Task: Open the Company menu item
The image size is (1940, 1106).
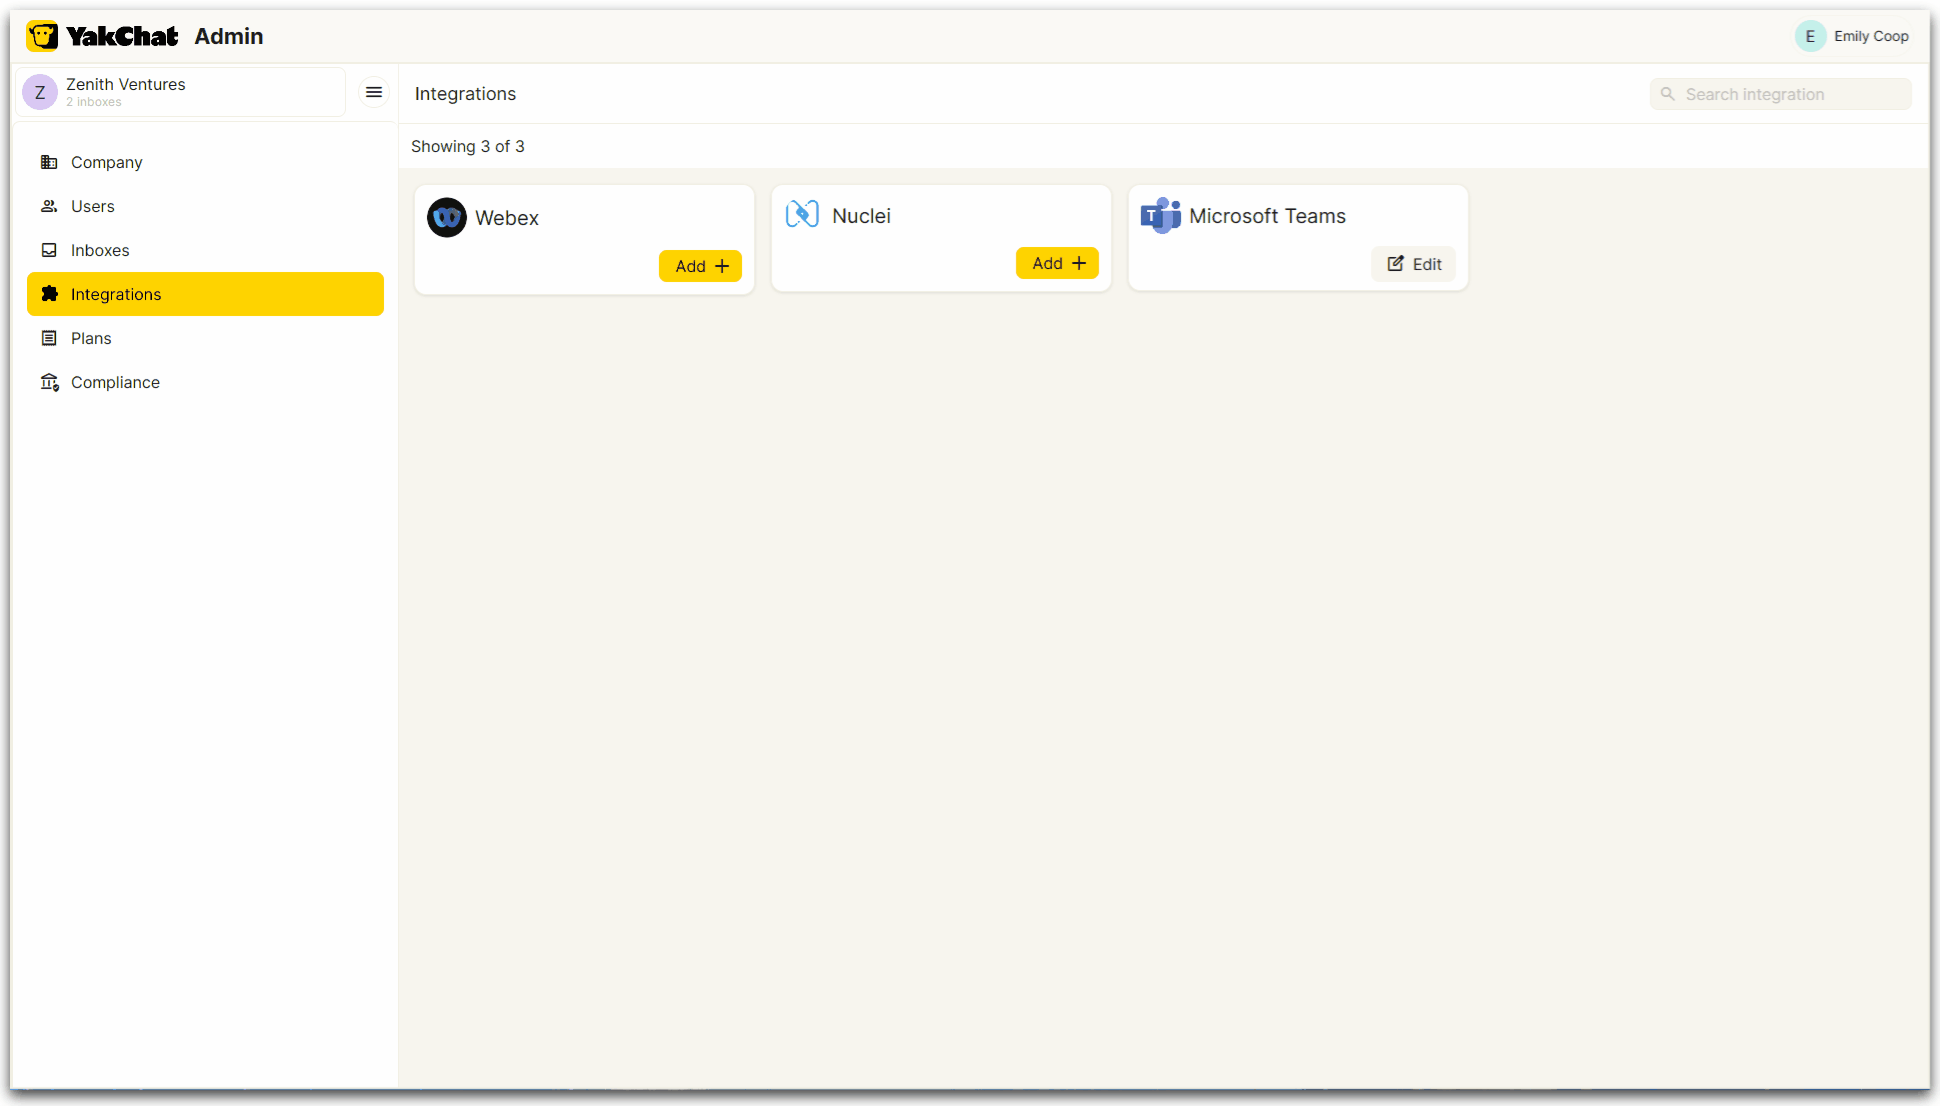Action: point(106,162)
